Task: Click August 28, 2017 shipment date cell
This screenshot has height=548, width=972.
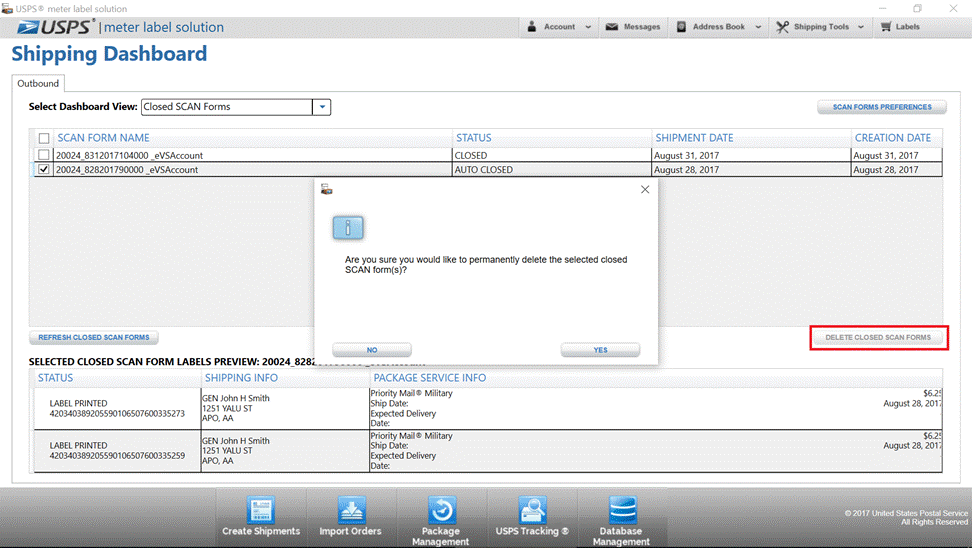Action: 751,170
